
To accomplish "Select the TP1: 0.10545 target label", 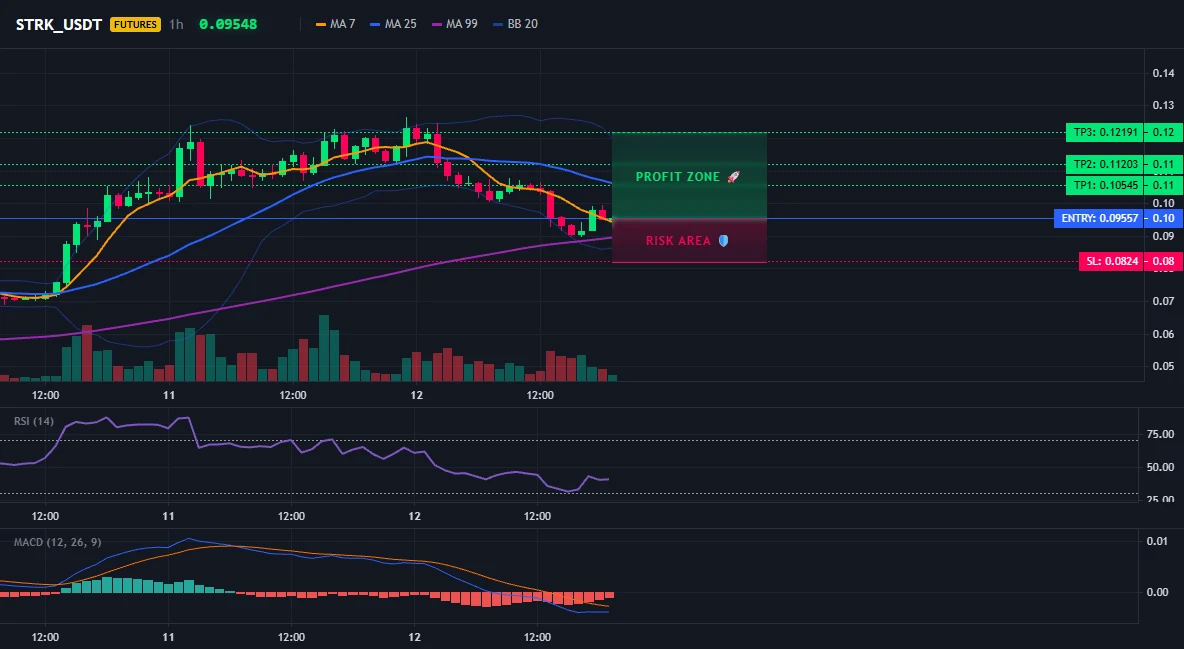I will pos(1105,185).
